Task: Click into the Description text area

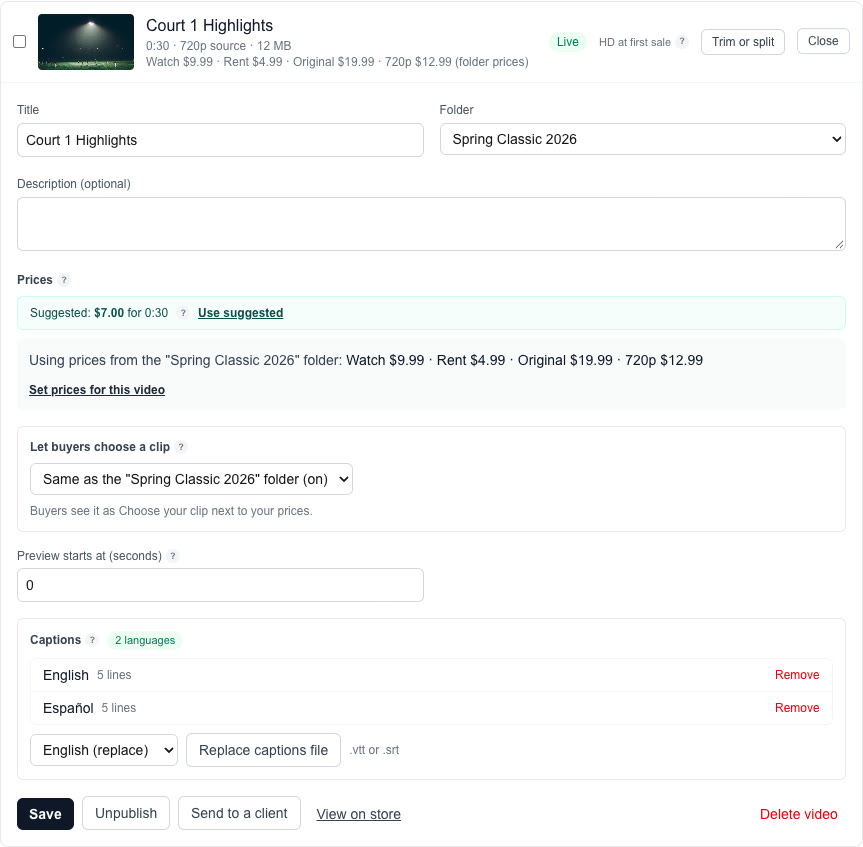Action: [432, 224]
